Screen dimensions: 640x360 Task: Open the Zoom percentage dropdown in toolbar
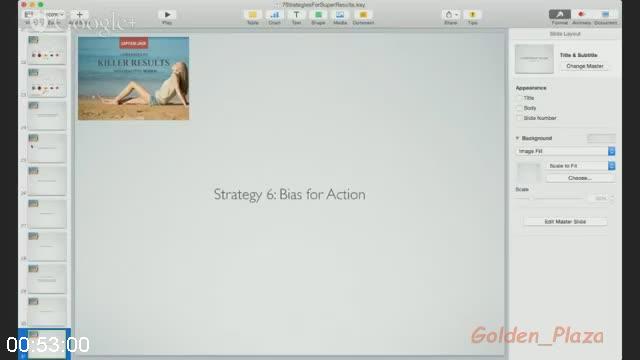coord(54,15)
